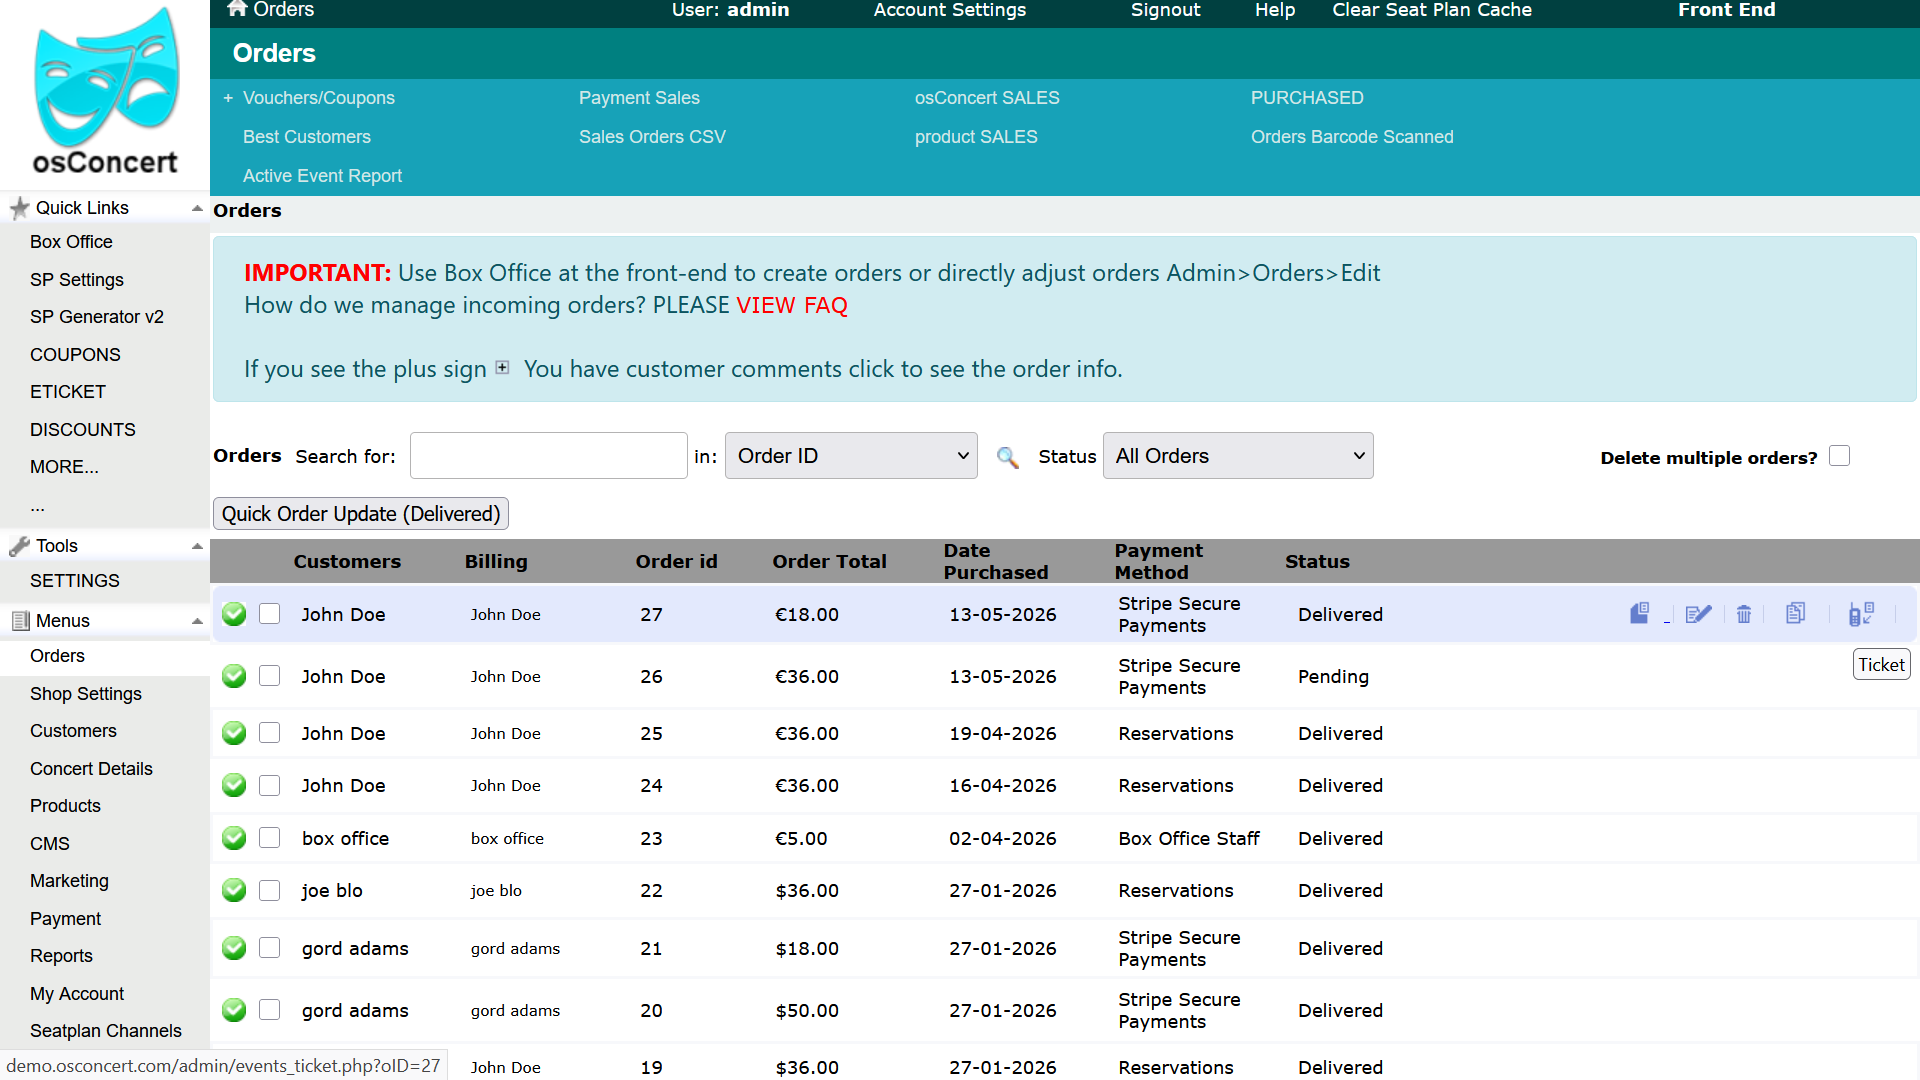The height and width of the screenshot is (1080, 1920).
Task: Click the green check icon for order 26
Action: tap(234, 676)
